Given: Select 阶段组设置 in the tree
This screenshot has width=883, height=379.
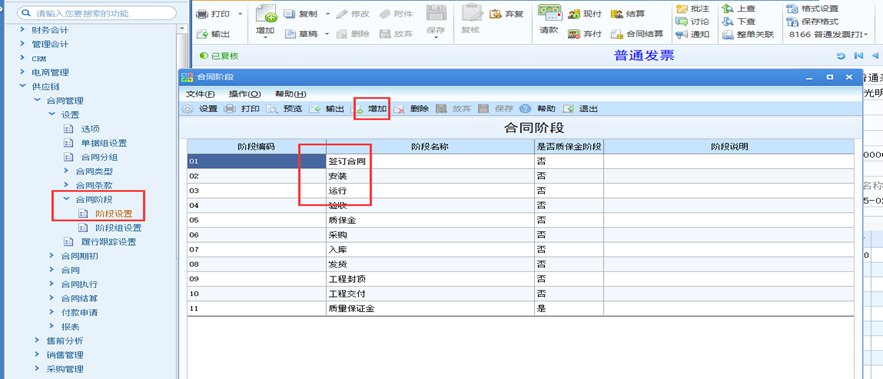Looking at the screenshot, I should coord(118,228).
